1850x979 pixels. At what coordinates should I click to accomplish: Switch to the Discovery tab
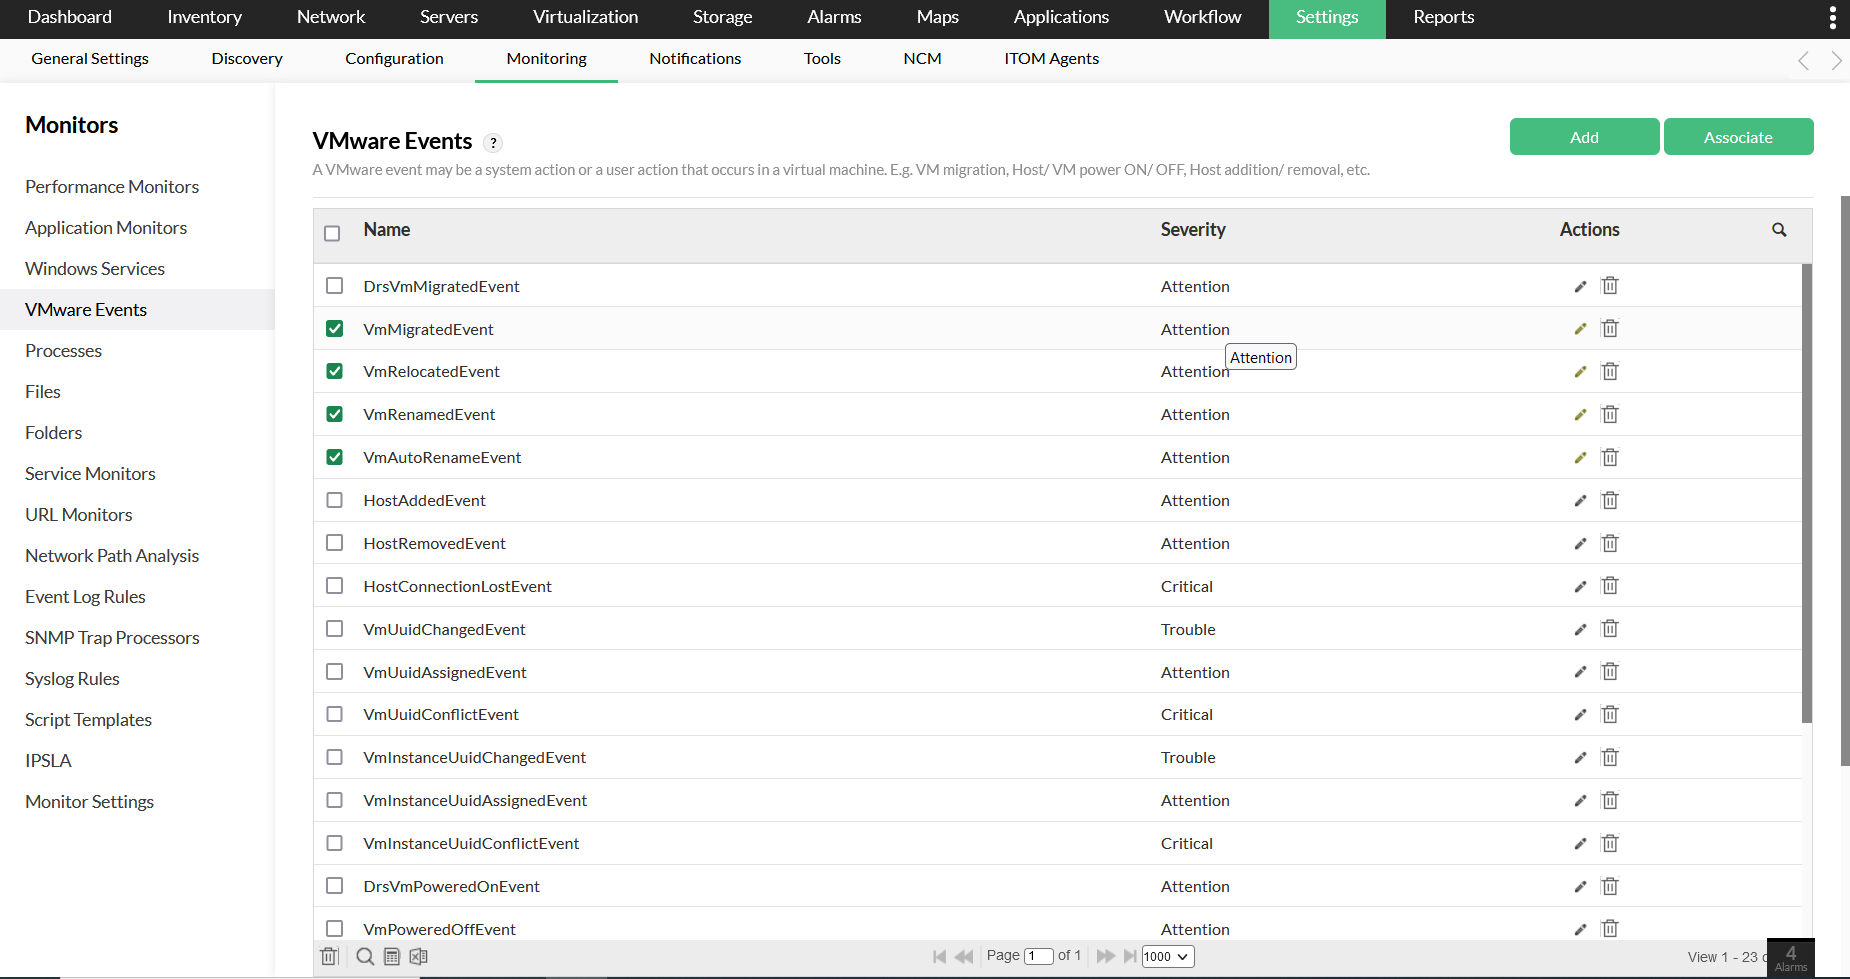[247, 59]
